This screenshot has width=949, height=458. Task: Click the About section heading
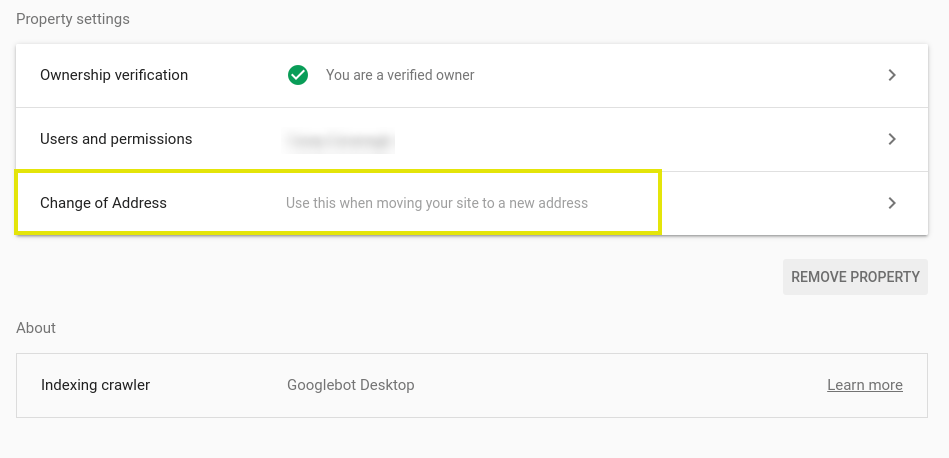coord(36,328)
